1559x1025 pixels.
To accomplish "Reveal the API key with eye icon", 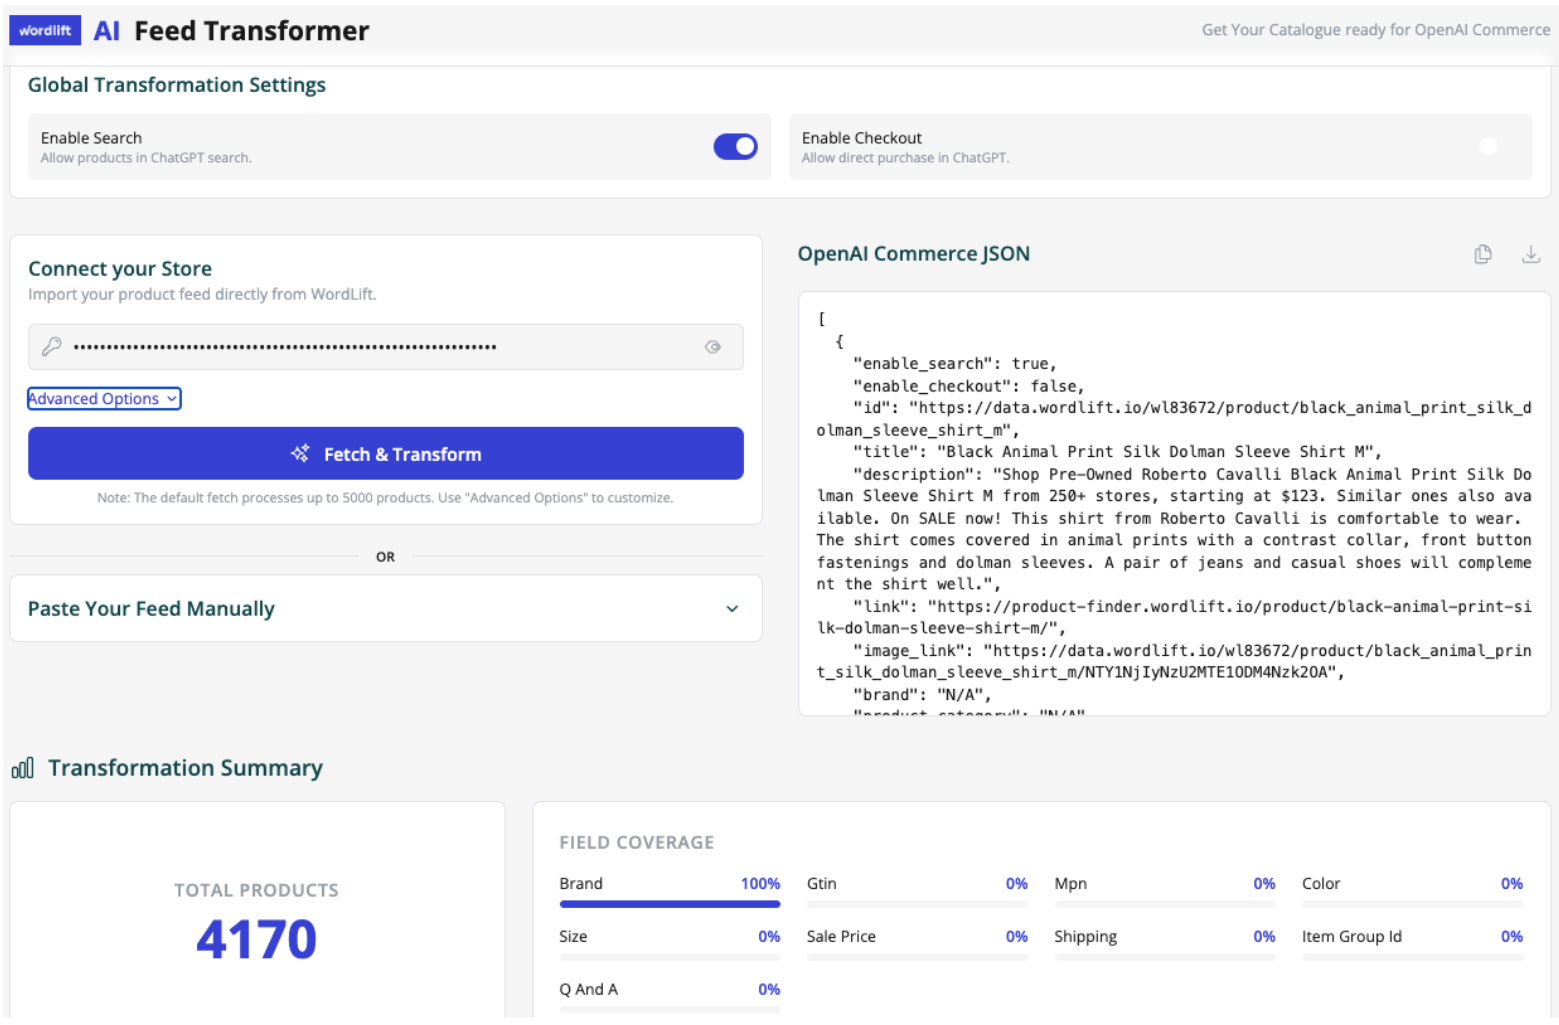I will click(x=712, y=347).
